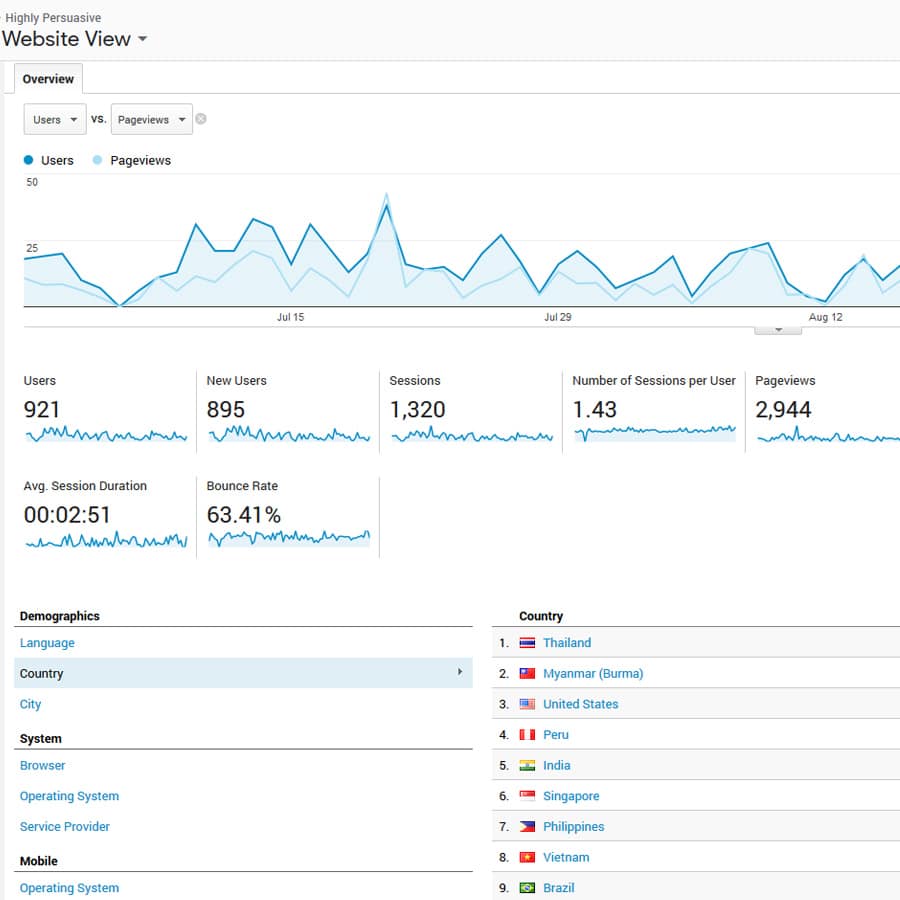Click the Users sparkline under 921
900x900 pixels.
106,435
